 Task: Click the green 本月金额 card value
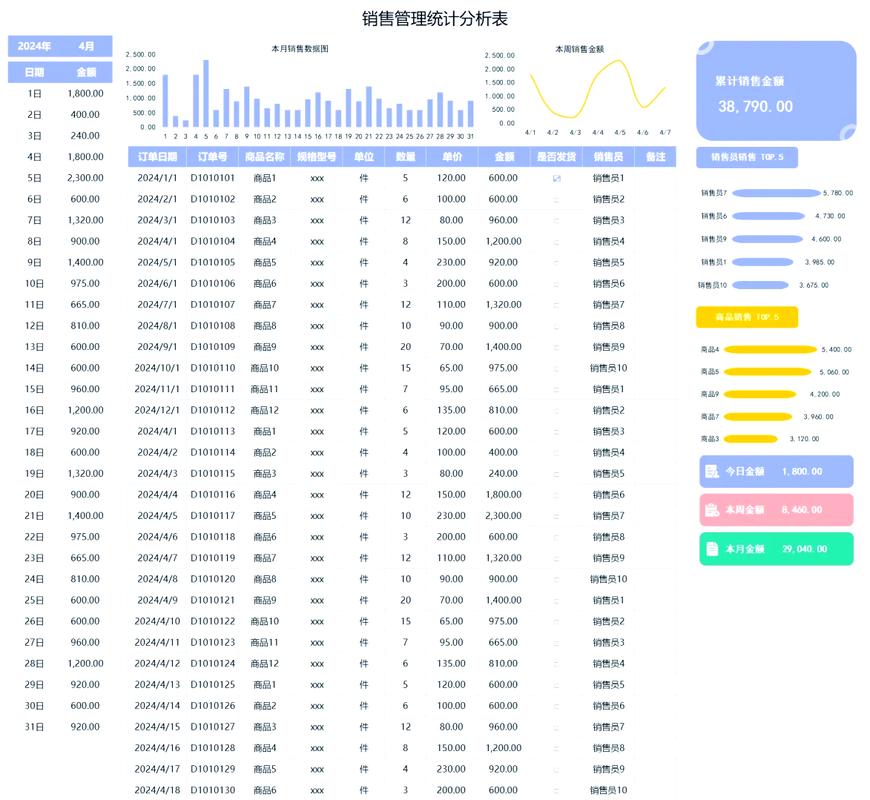tap(805, 549)
